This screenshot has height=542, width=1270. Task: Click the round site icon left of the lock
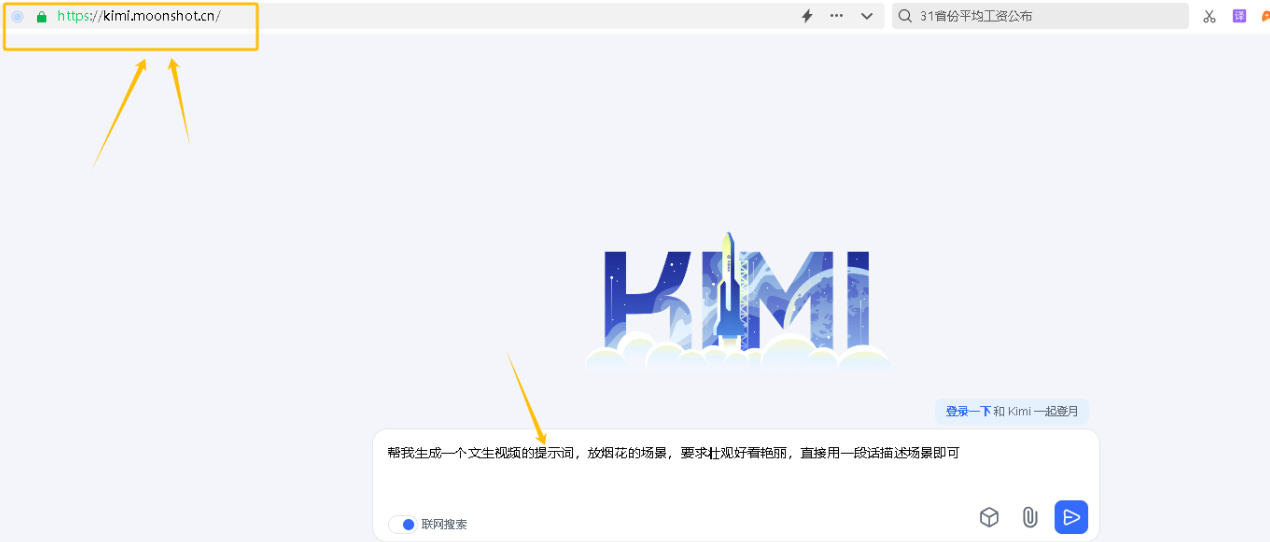[17, 17]
